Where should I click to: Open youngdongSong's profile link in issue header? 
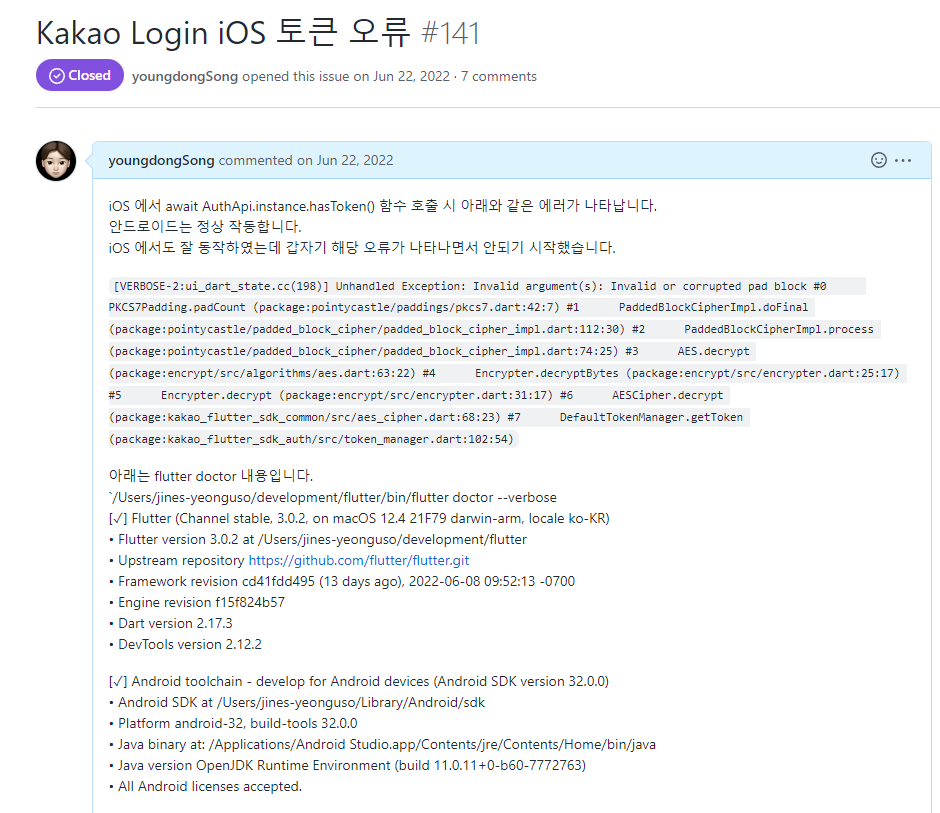coord(185,77)
